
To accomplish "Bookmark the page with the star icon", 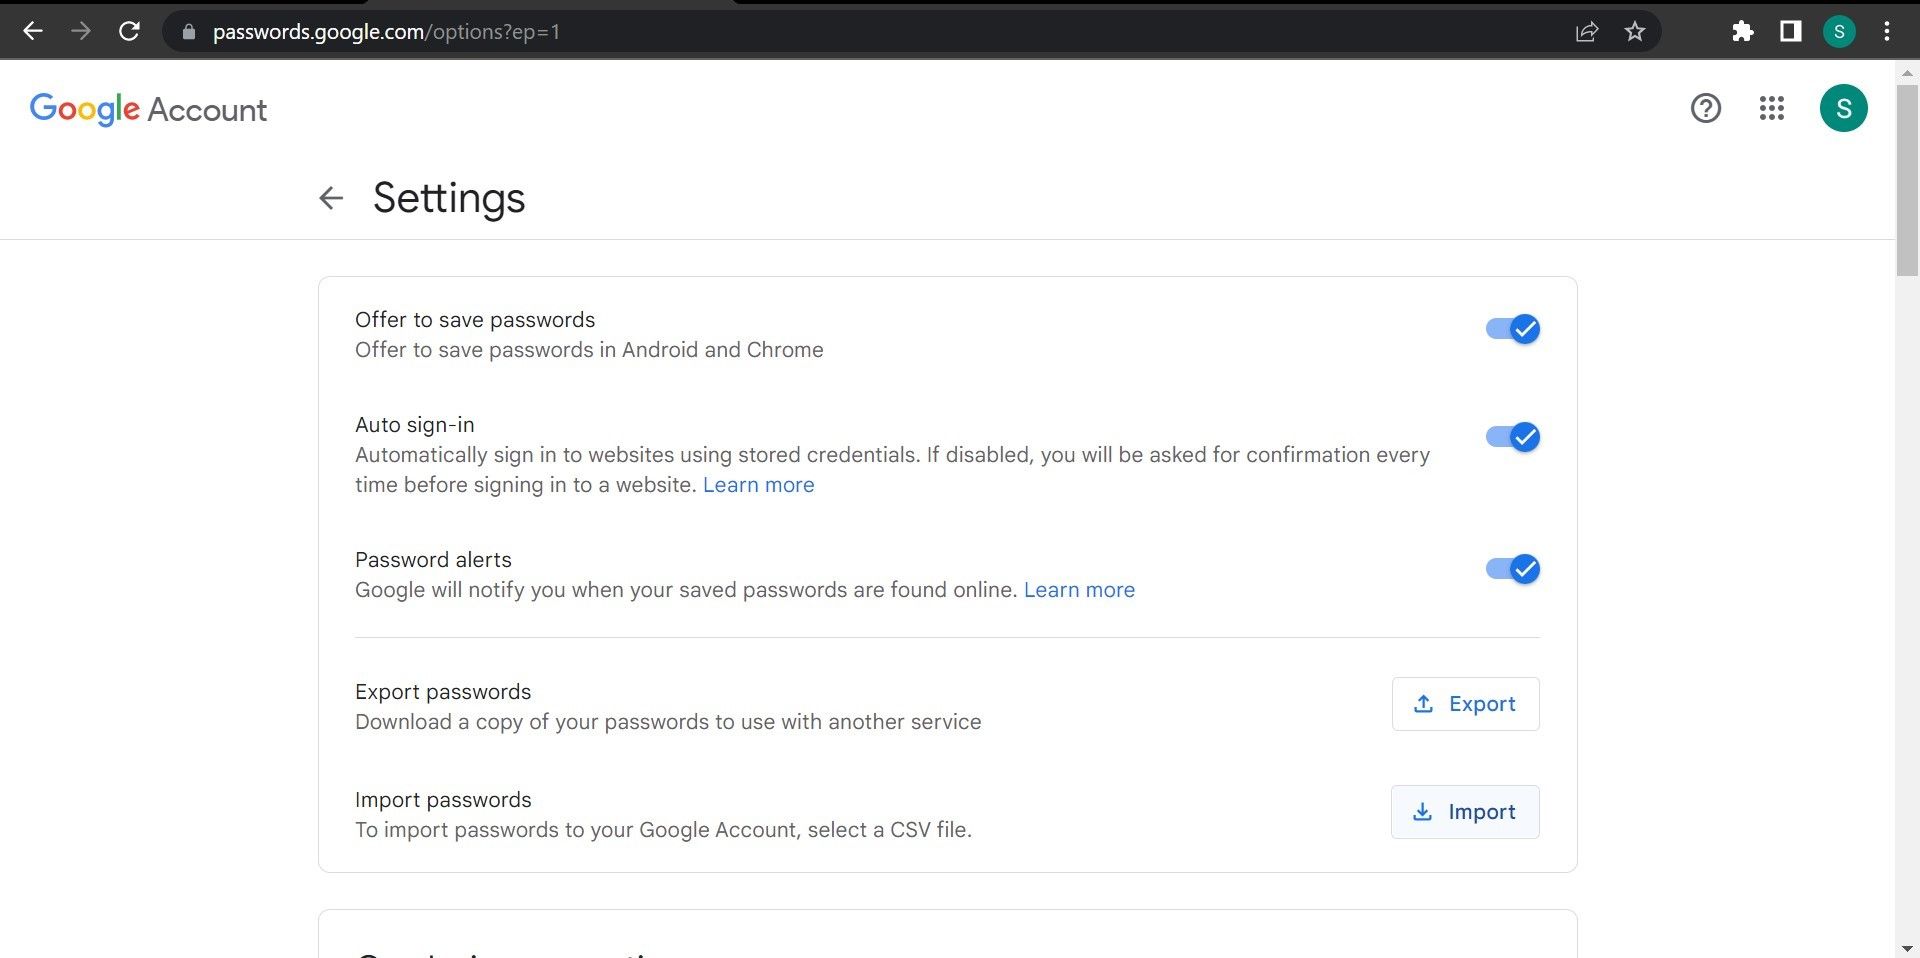I will [x=1634, y=31].
